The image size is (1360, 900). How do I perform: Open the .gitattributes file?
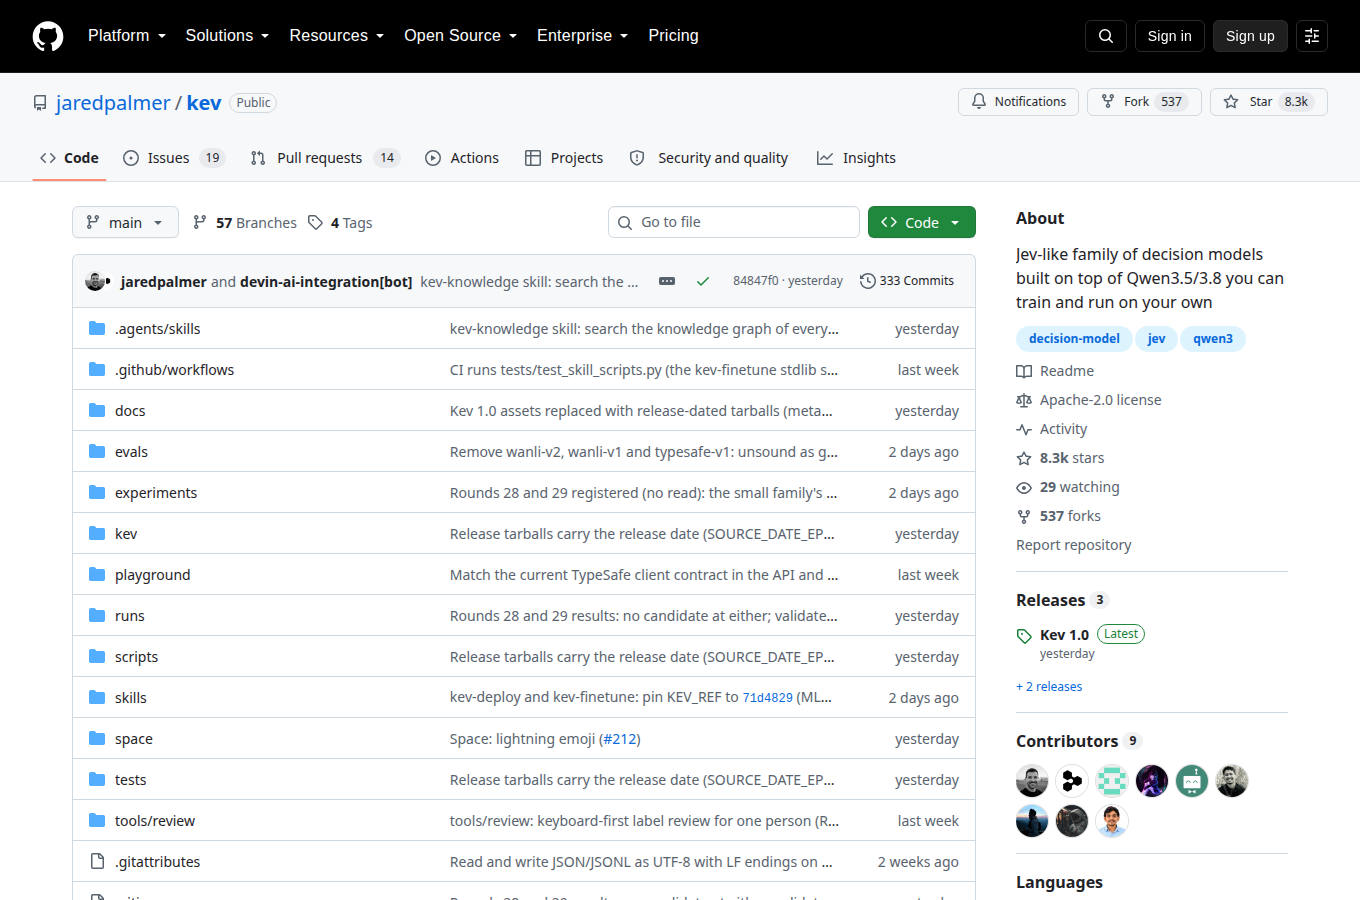coord(157,862)
